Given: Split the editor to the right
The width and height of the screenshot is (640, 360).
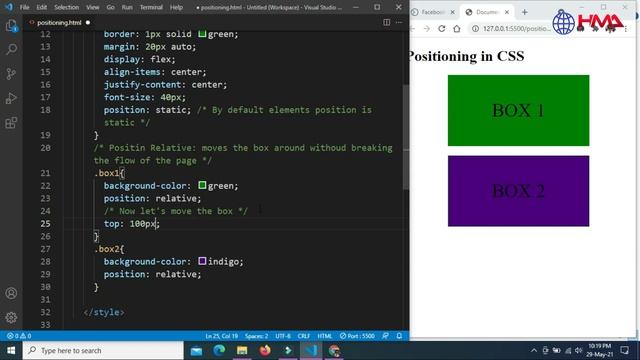Looking at the screenshot, I should pyautogui.click(x=386, y=22).
